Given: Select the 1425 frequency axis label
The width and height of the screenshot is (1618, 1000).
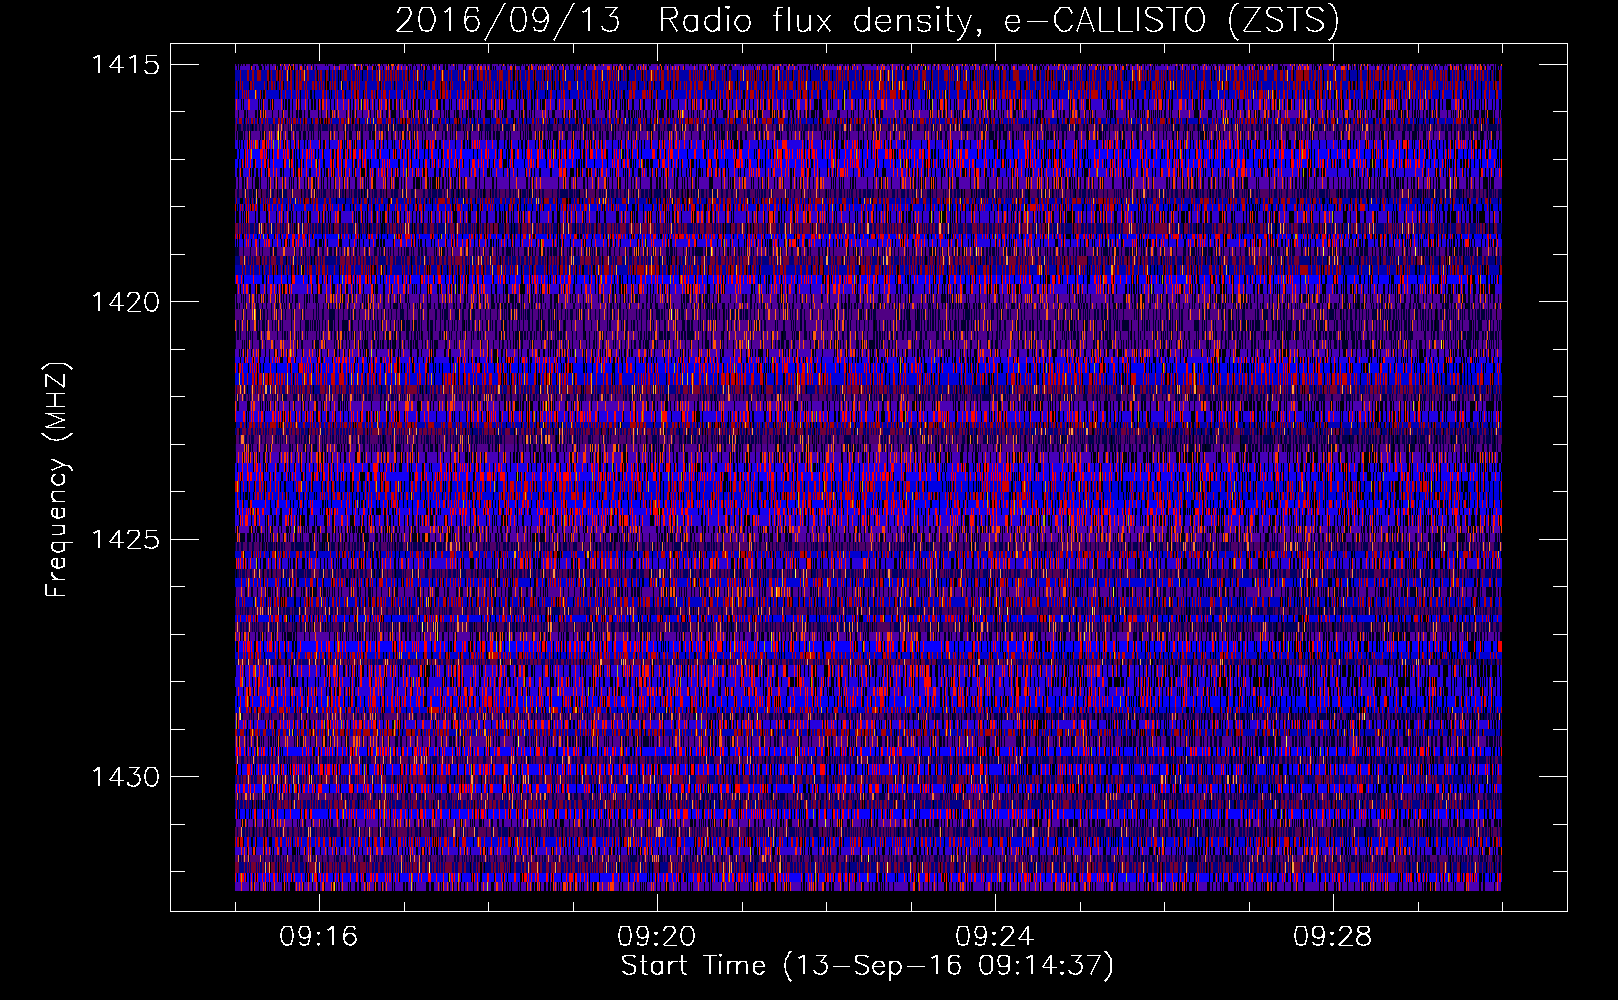Looking at the screenshot, I should (x=125, y=540).
